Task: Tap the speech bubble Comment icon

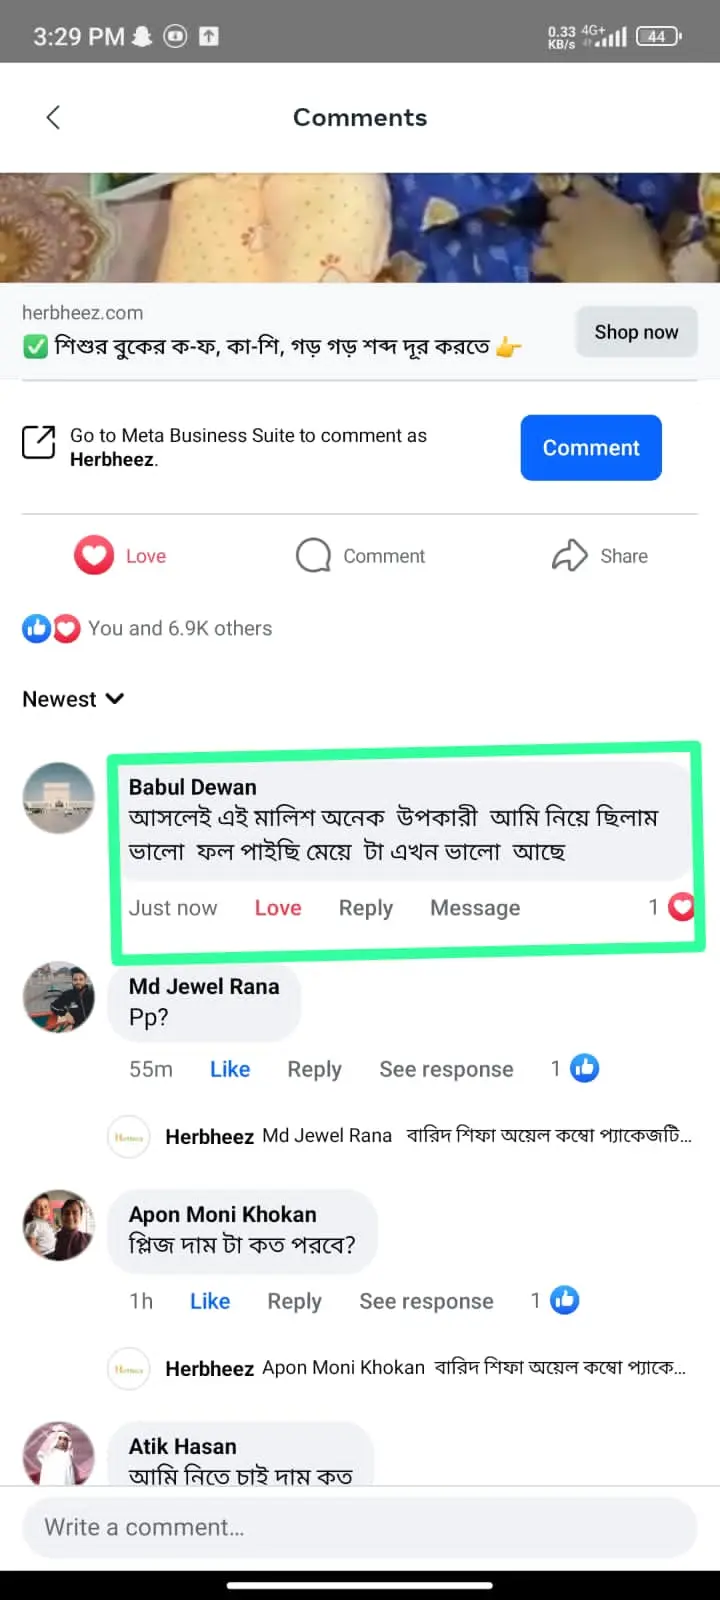Action: [313, 555]
